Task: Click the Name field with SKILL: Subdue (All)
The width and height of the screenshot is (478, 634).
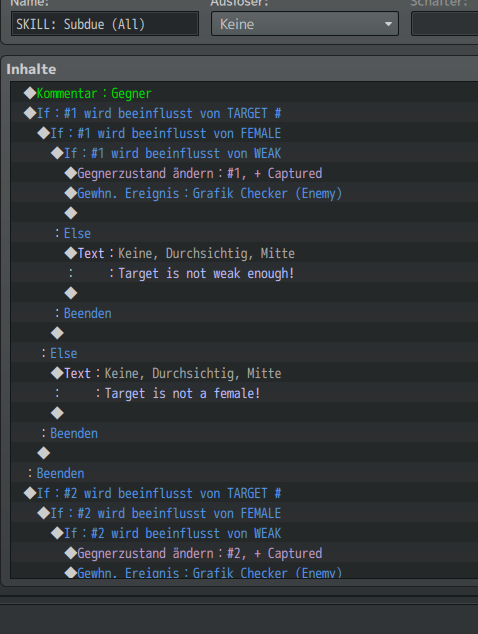Action: point(105,24)
